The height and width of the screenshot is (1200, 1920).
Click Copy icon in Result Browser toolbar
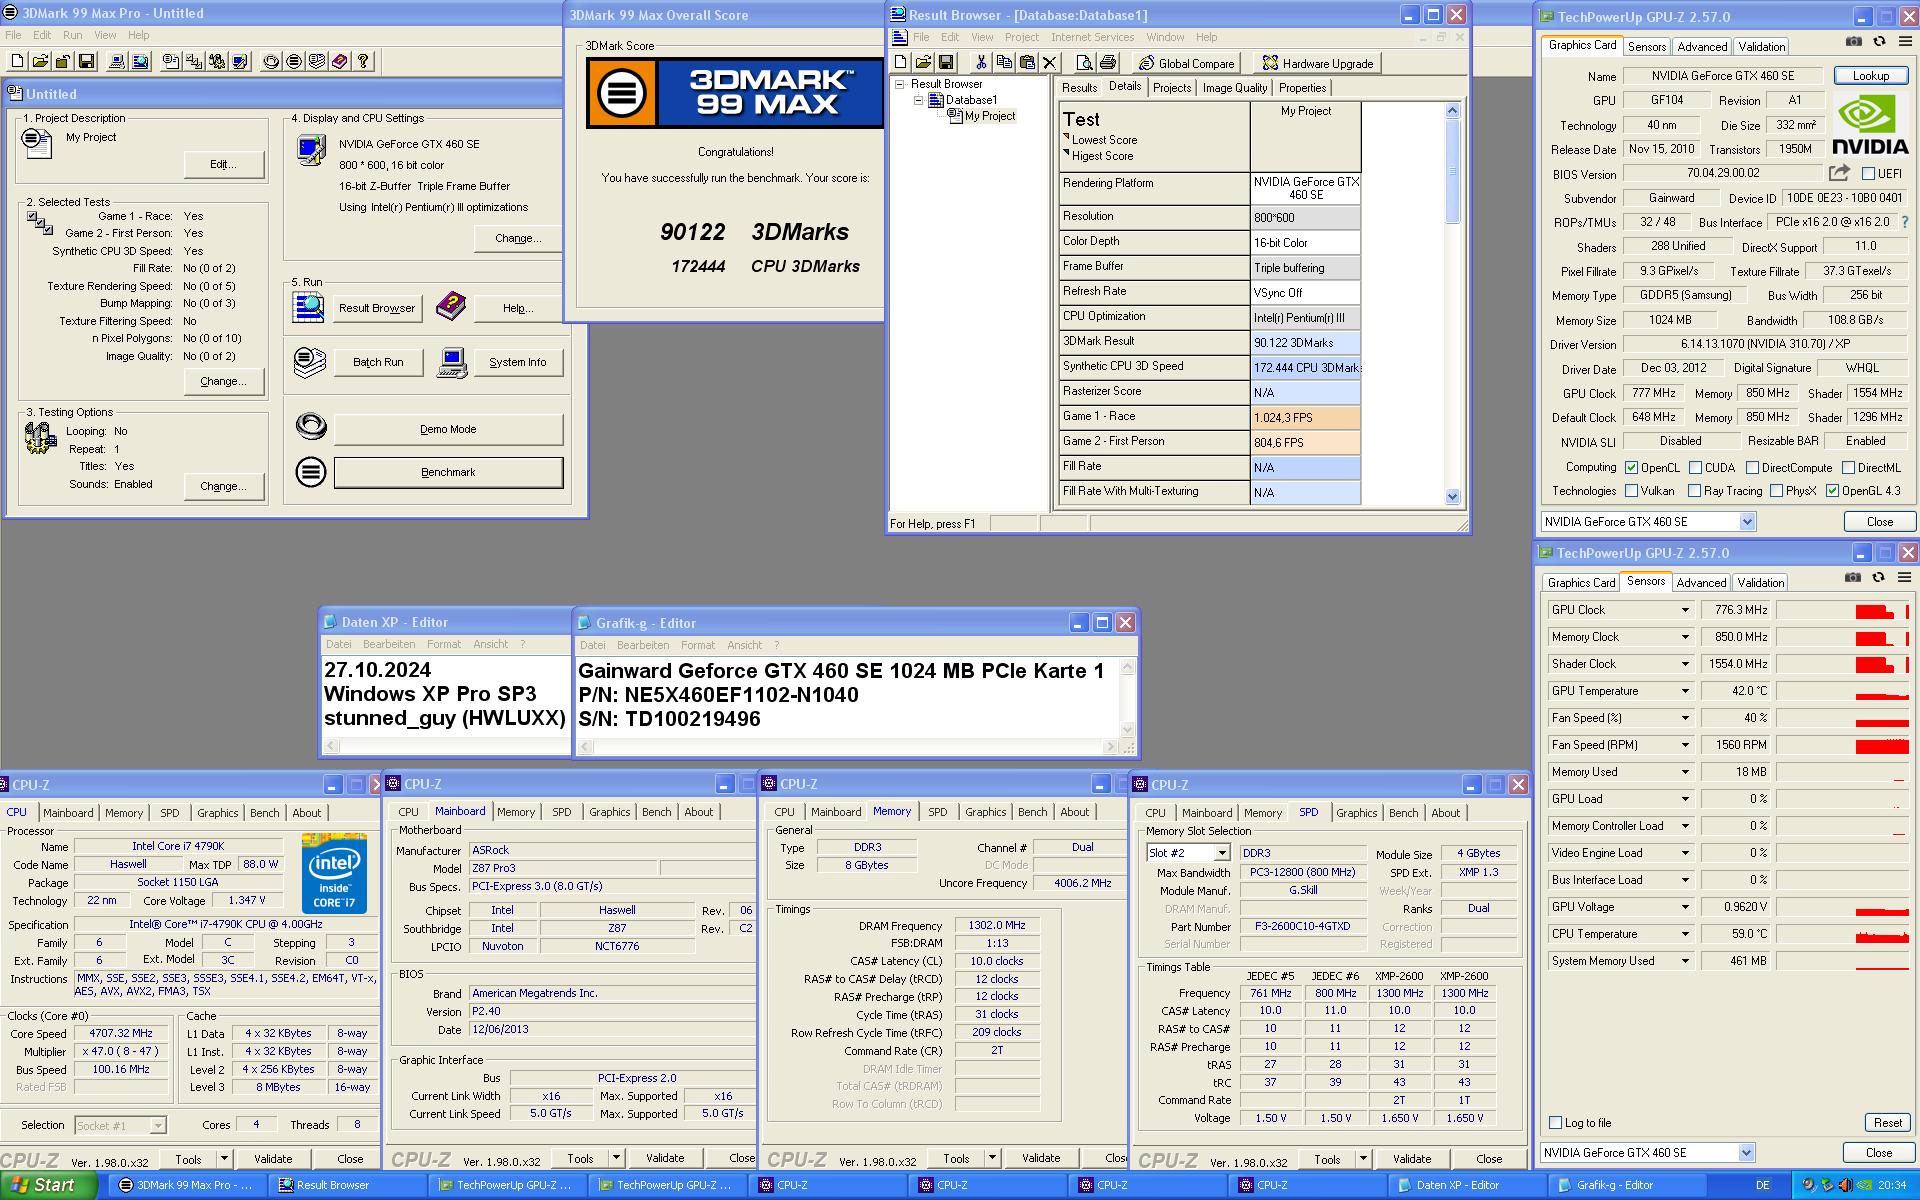click(1004, 62)
